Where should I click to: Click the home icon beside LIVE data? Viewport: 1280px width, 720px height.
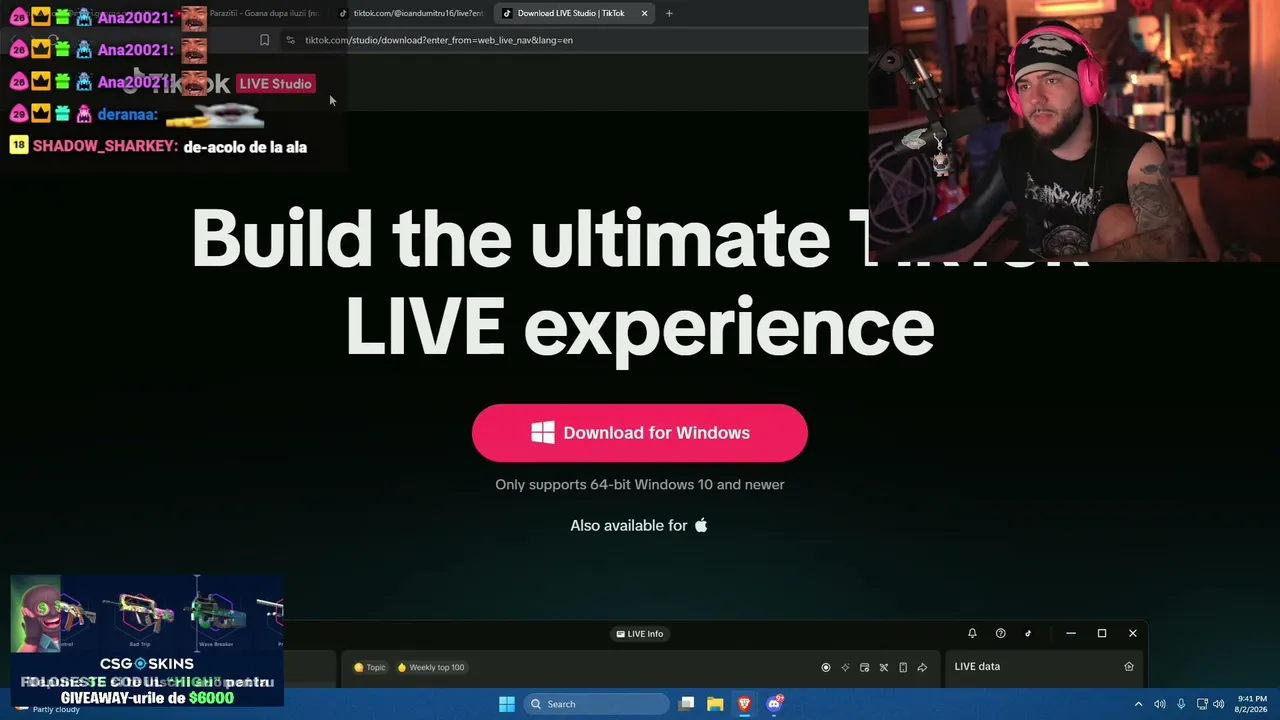pyautogui.click(x=1129, y=667)
